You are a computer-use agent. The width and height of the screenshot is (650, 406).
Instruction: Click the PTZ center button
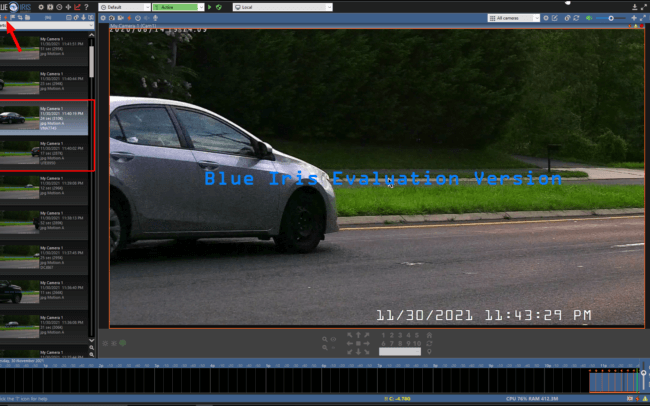tap(358, 343)
